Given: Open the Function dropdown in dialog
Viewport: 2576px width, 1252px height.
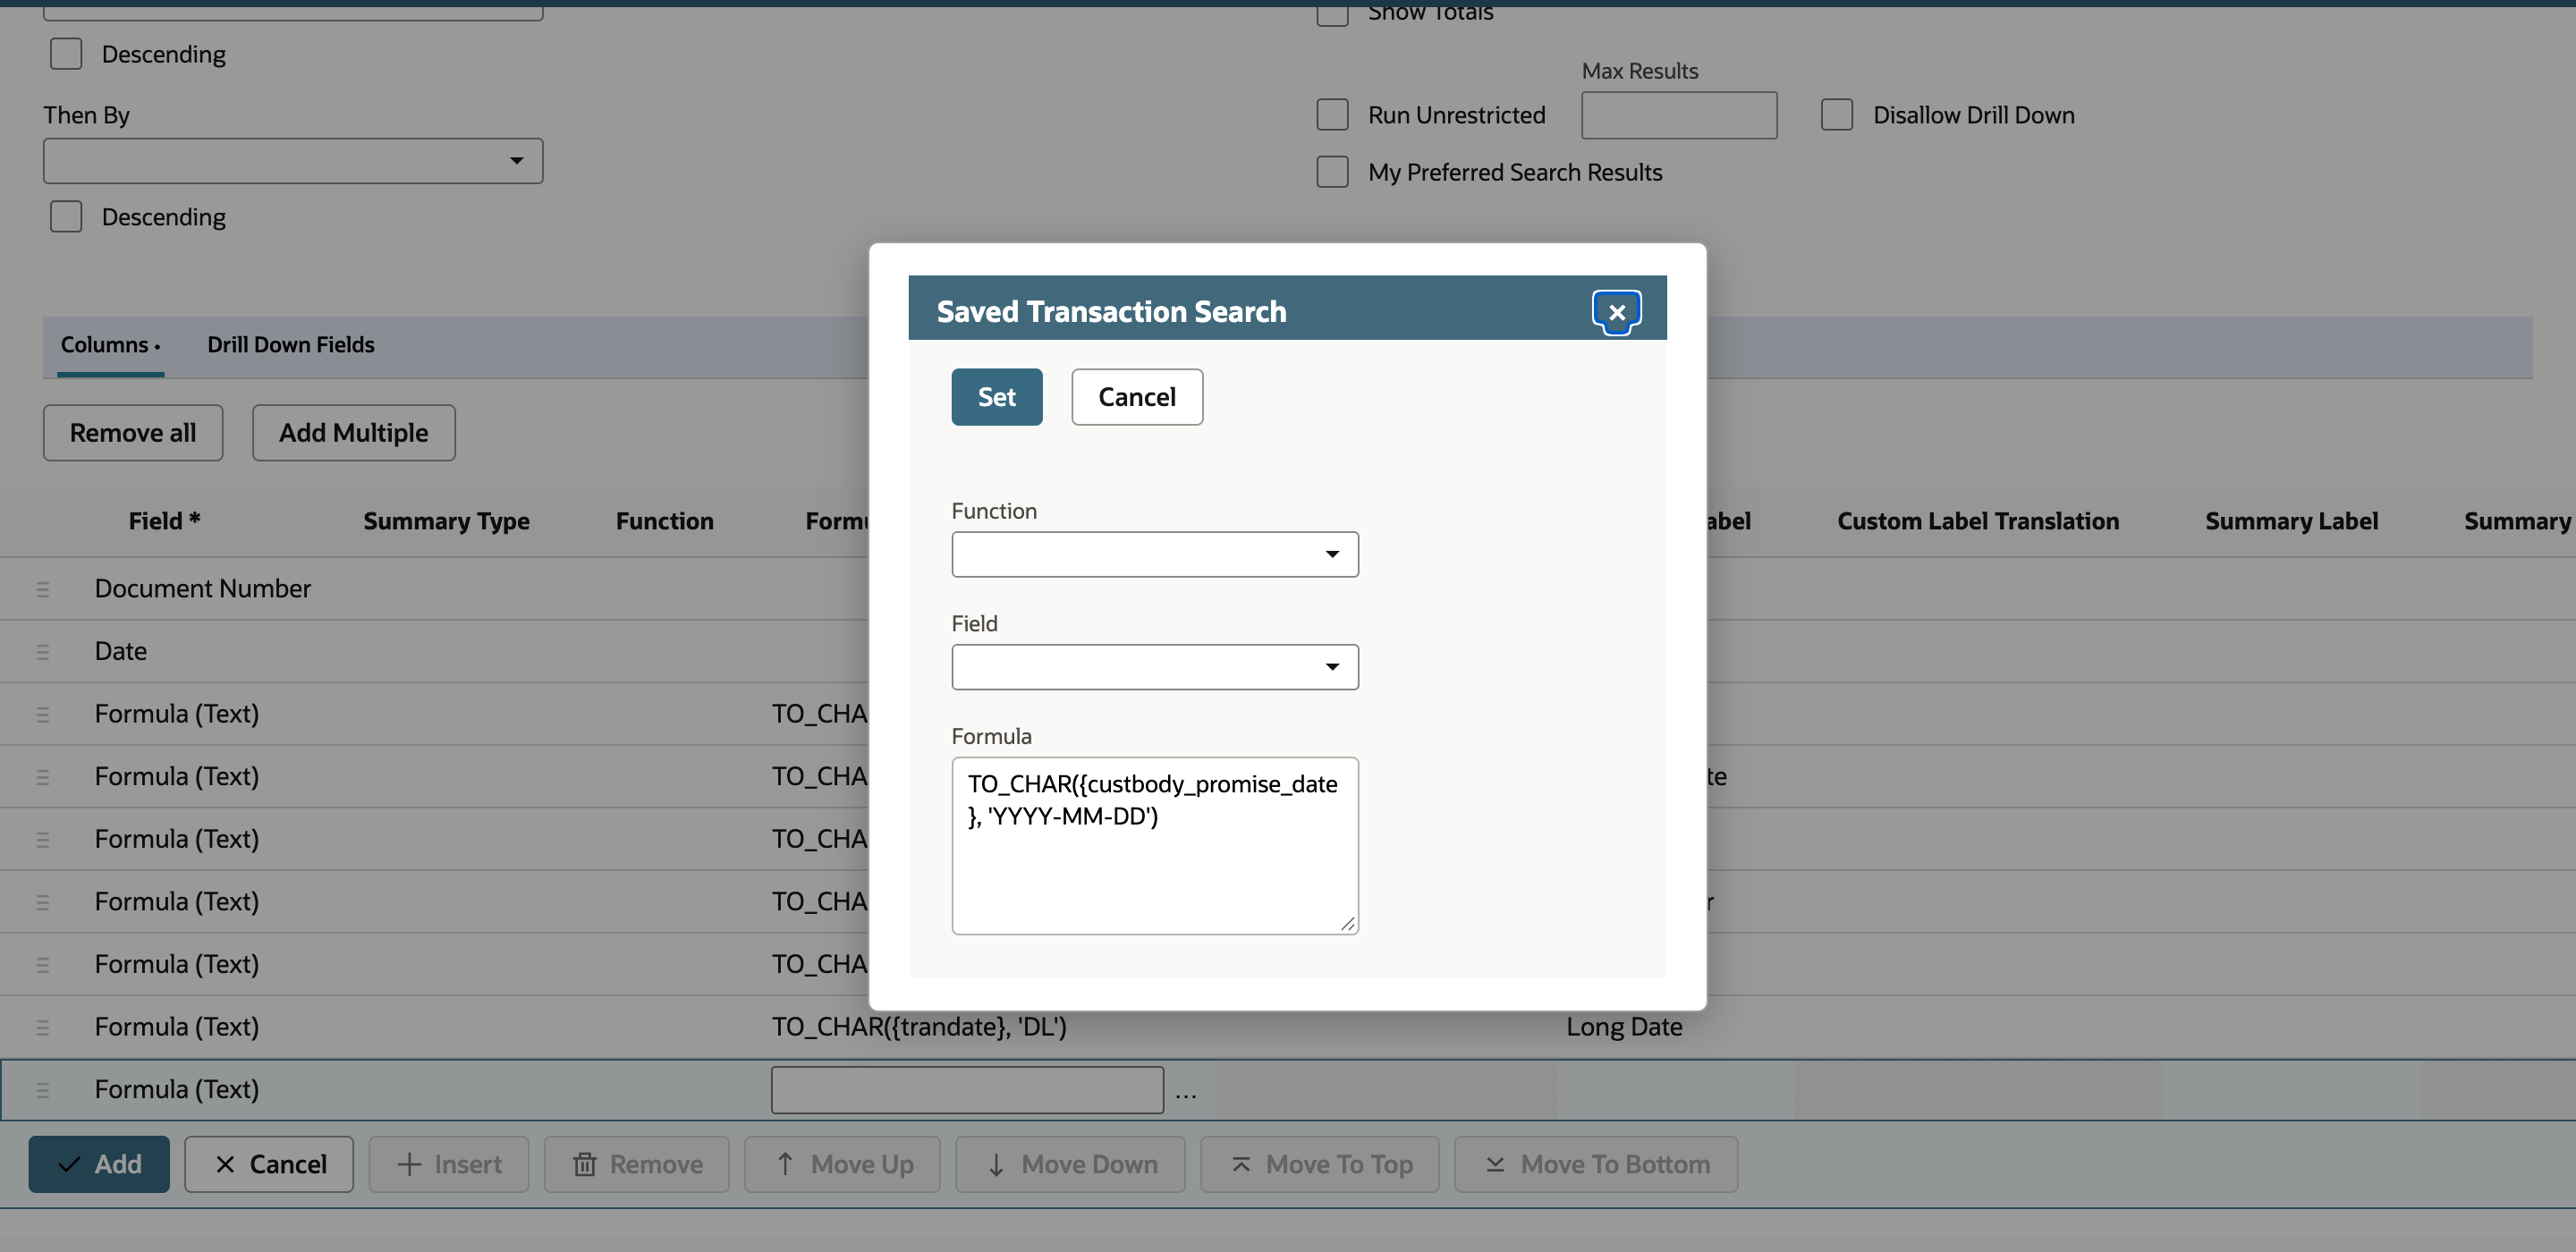Looking at the screenshot, I should (1154, 554).
